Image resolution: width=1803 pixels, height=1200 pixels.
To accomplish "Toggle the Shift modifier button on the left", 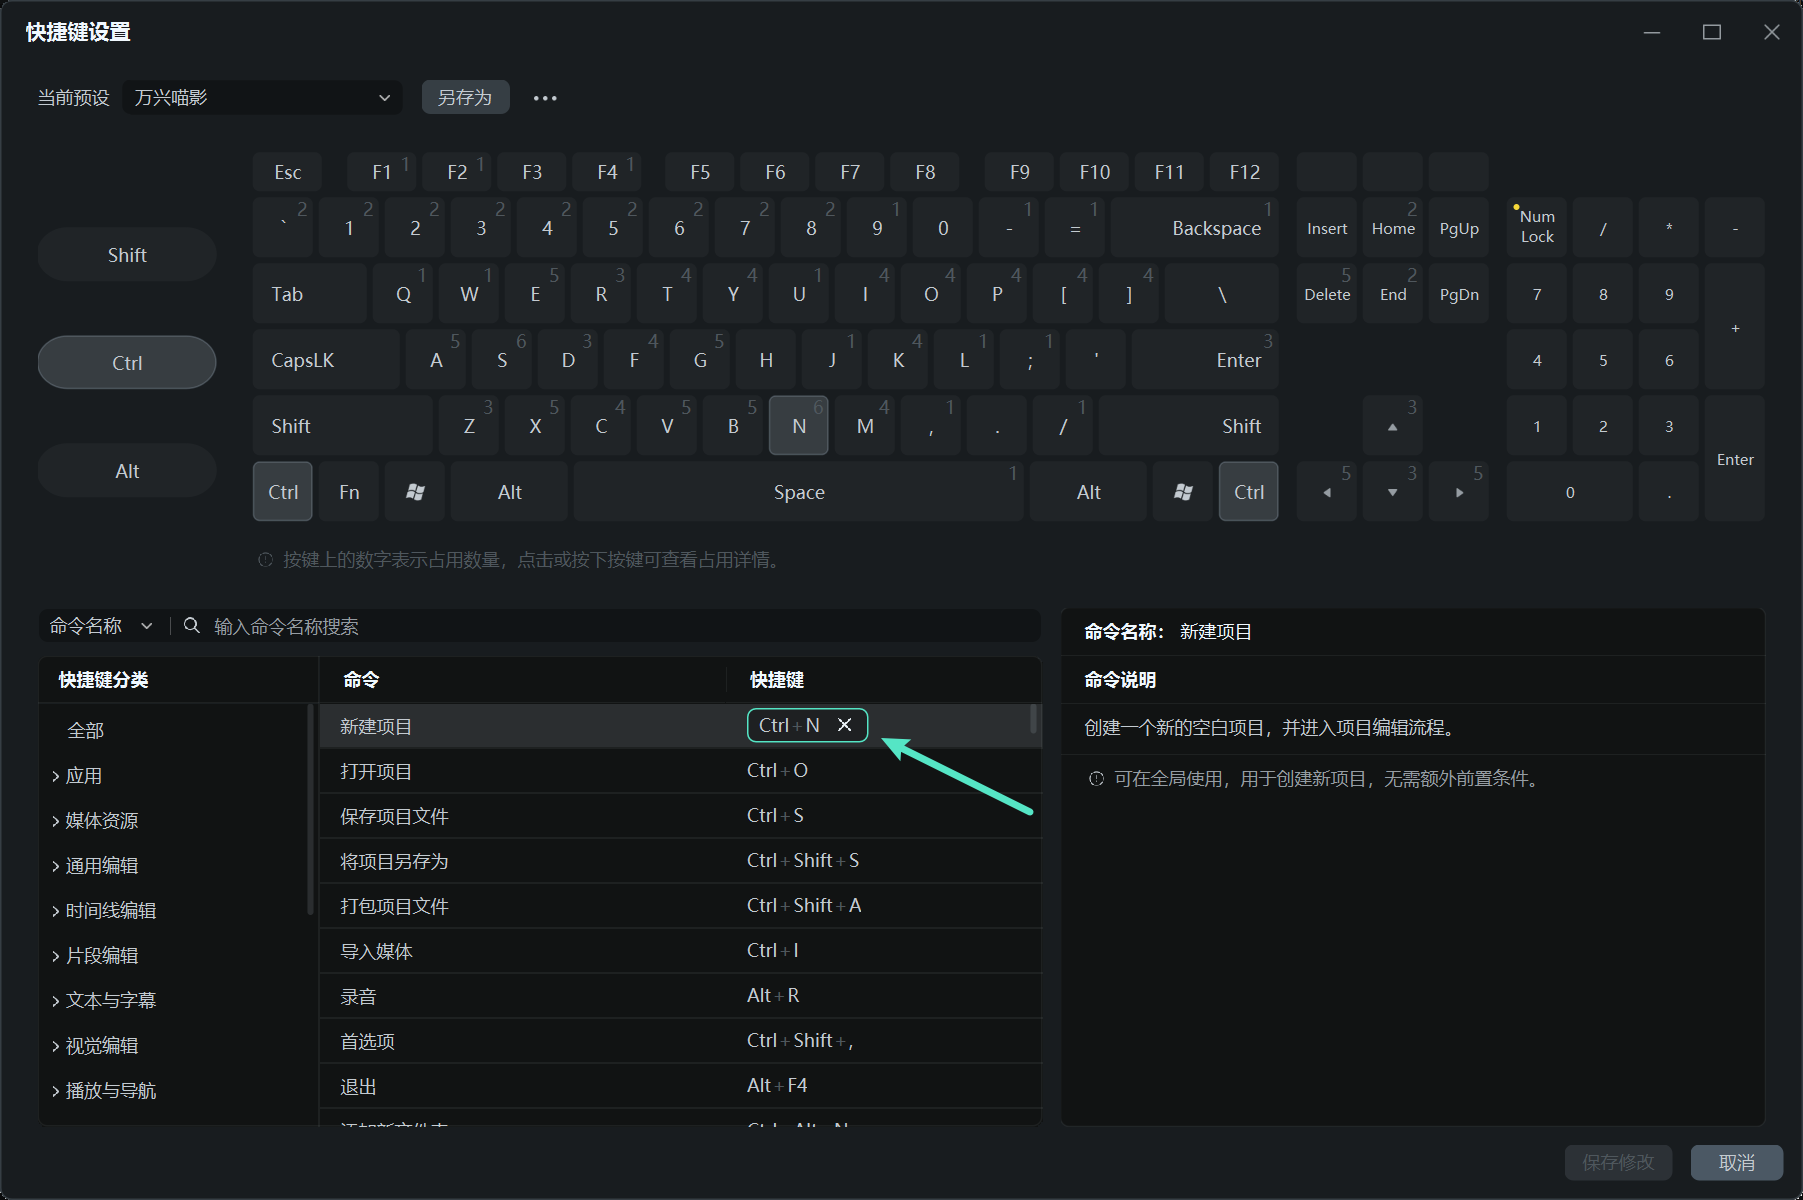I will click(x=127, y=255).
